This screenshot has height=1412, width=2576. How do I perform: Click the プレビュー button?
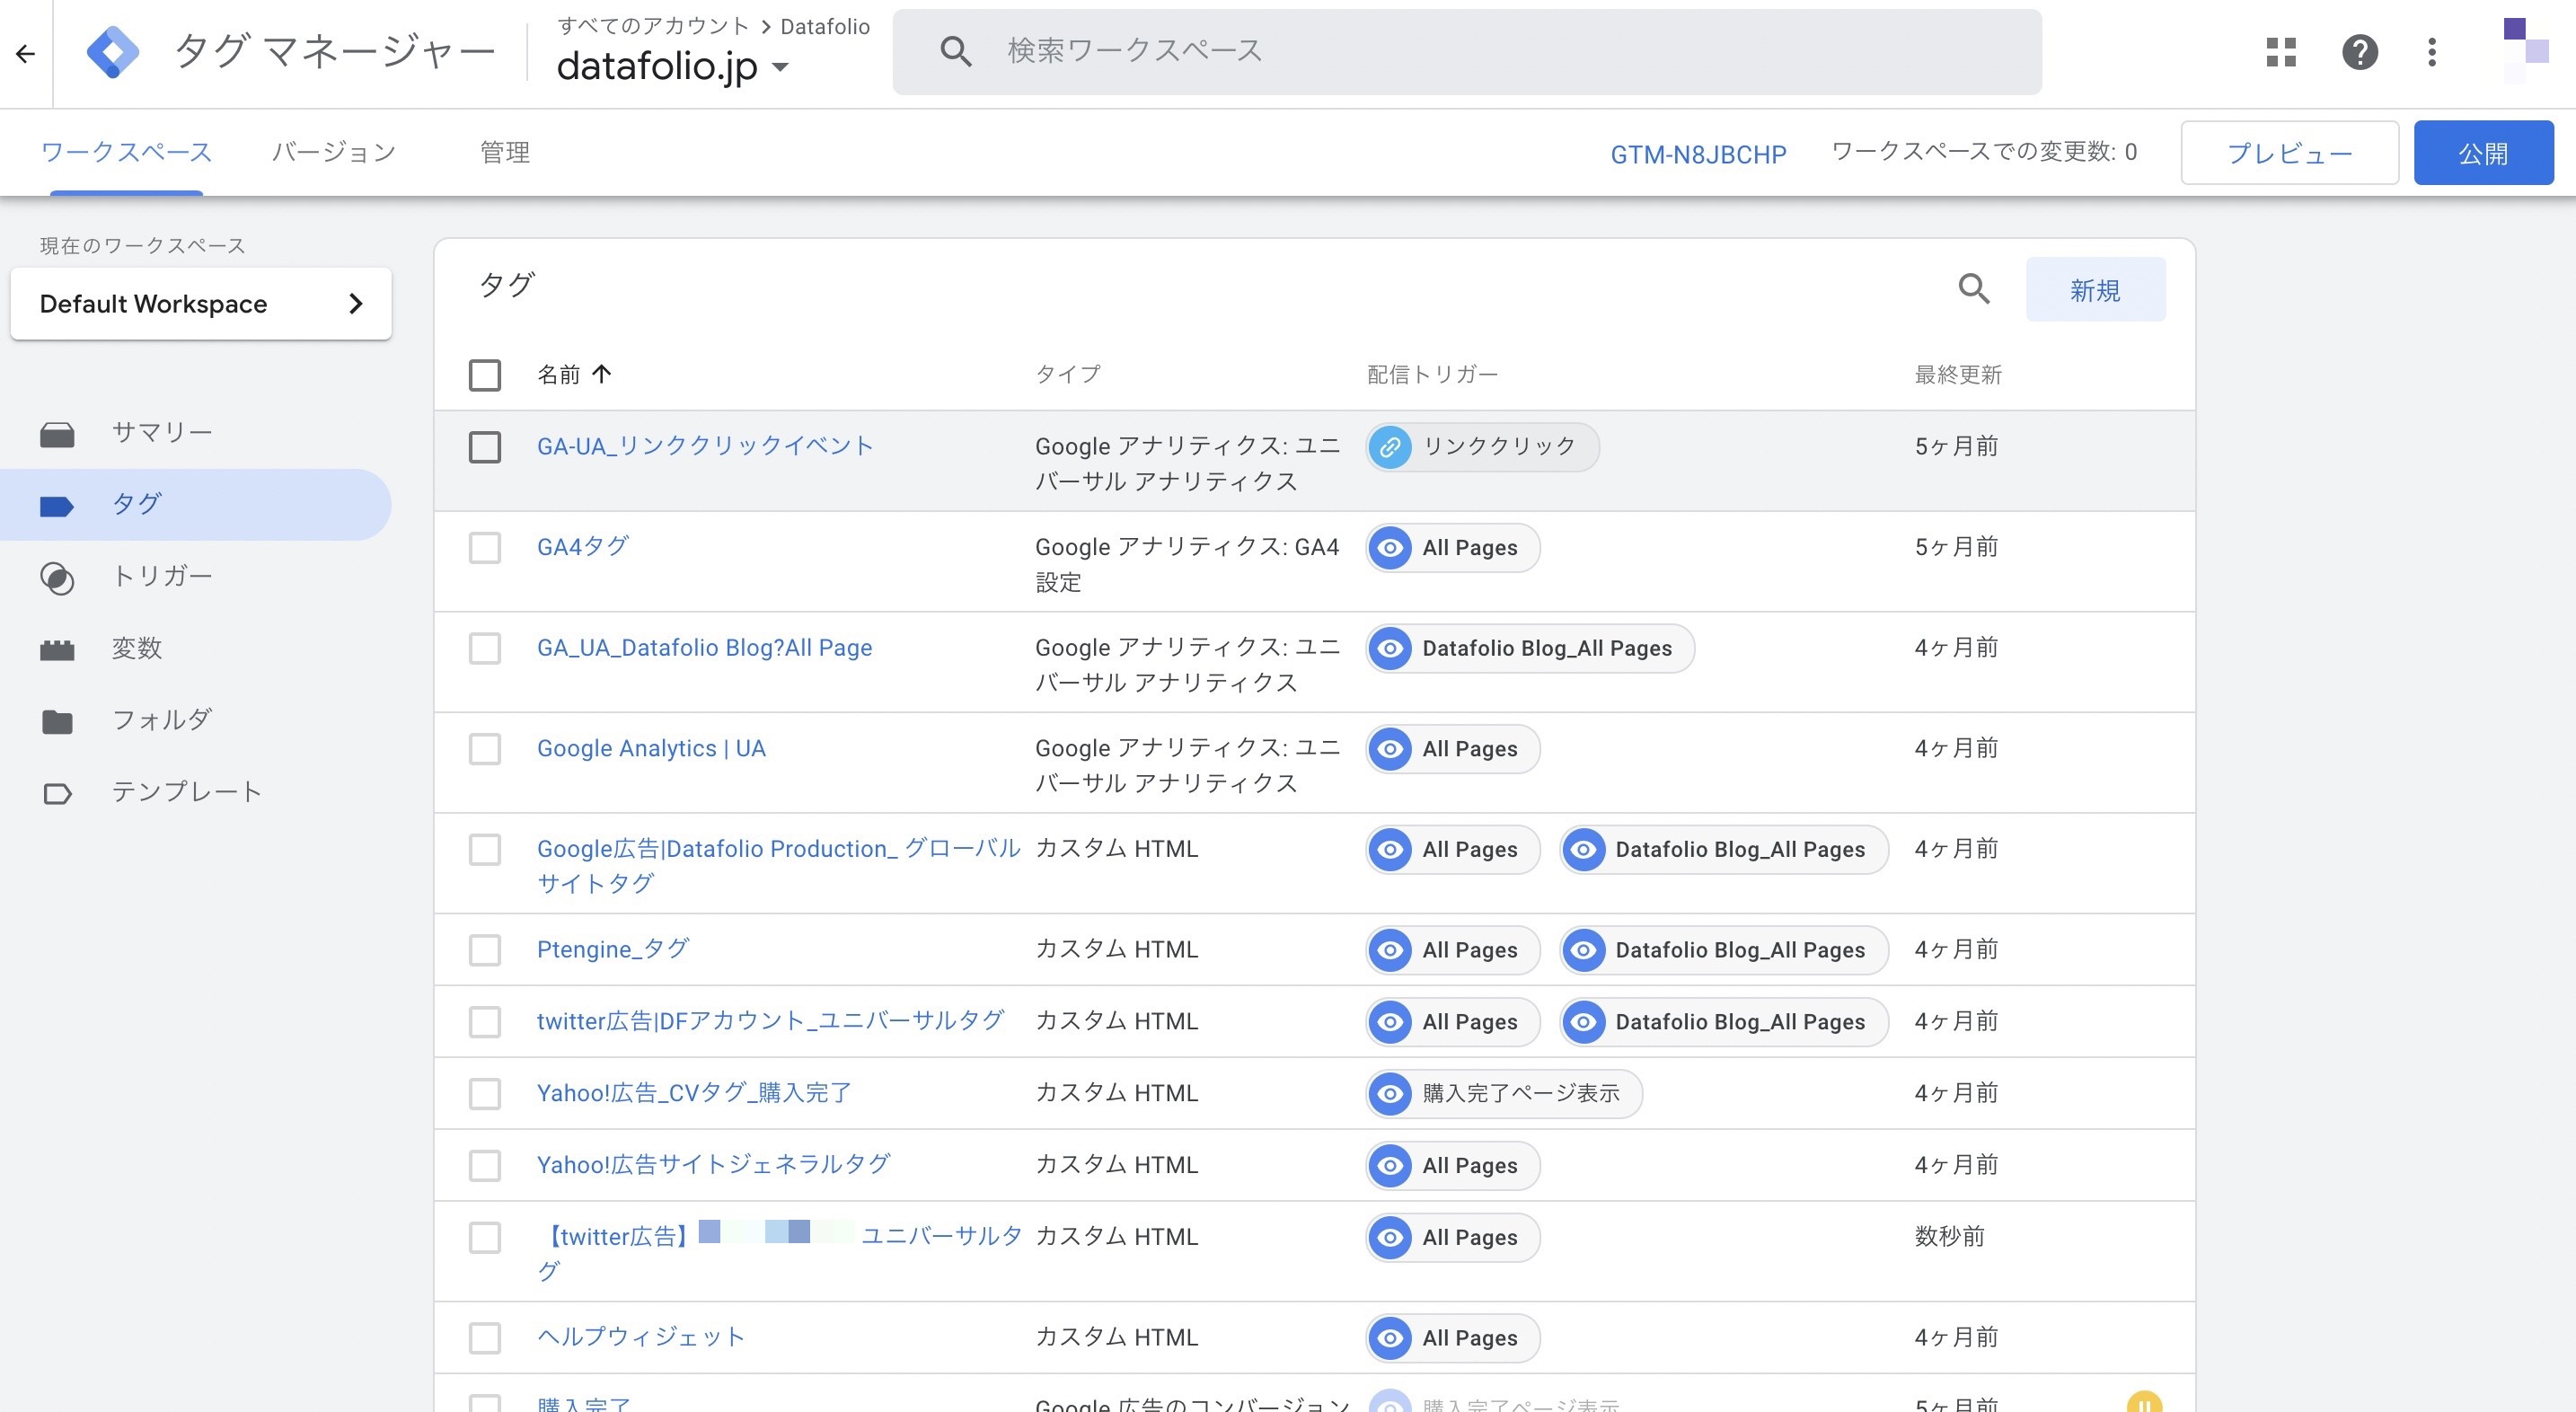point(2289,153)
